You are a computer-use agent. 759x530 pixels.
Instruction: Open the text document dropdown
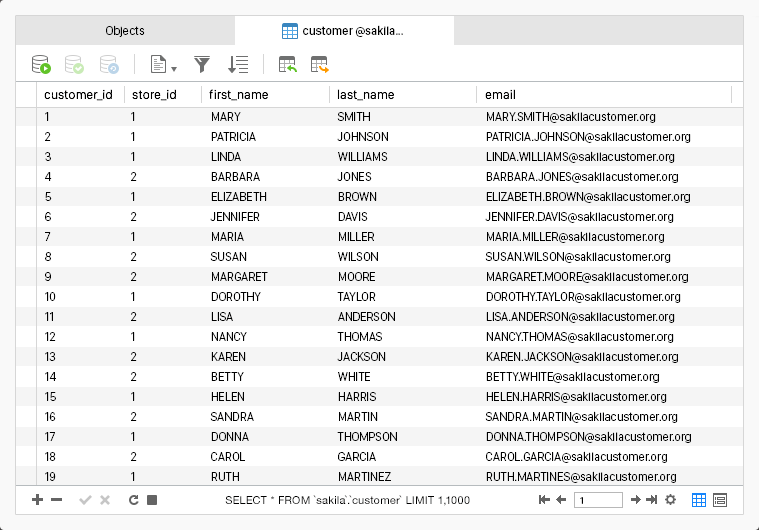point(162,65)
